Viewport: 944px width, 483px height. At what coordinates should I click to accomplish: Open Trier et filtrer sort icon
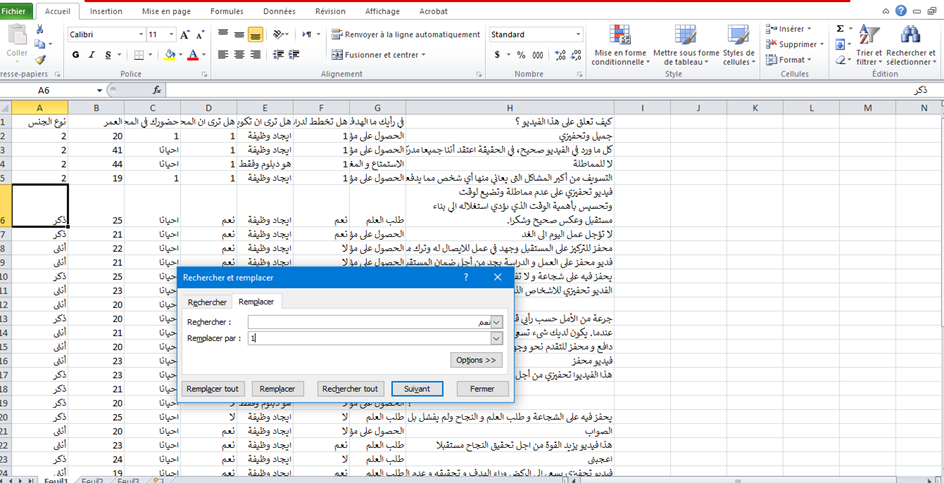point(868,37)
